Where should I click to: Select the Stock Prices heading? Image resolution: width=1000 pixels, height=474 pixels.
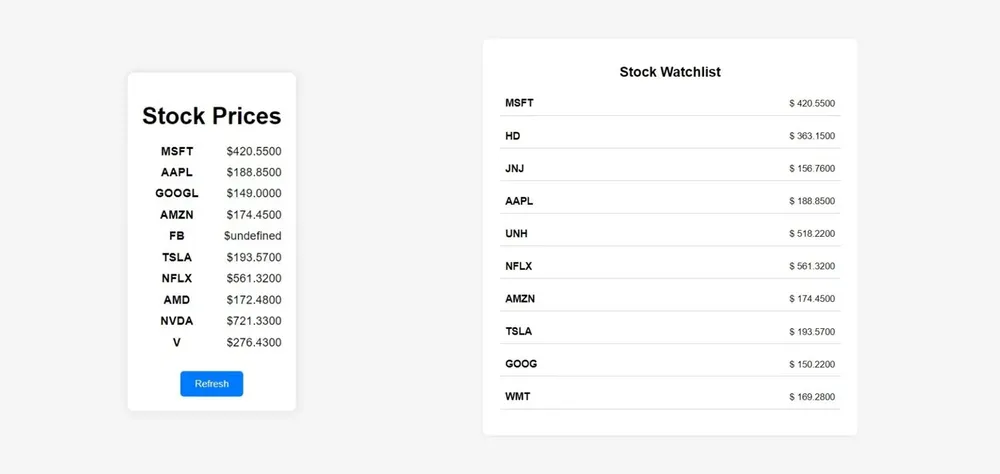[211, 116]
